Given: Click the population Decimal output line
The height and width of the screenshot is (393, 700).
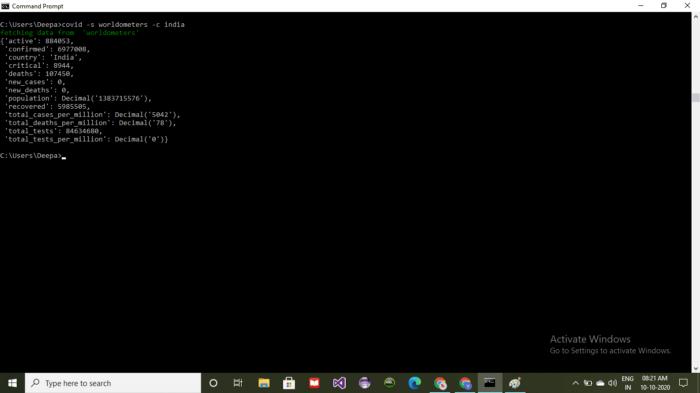Looking at the screenshot, I should coord(78,98).
